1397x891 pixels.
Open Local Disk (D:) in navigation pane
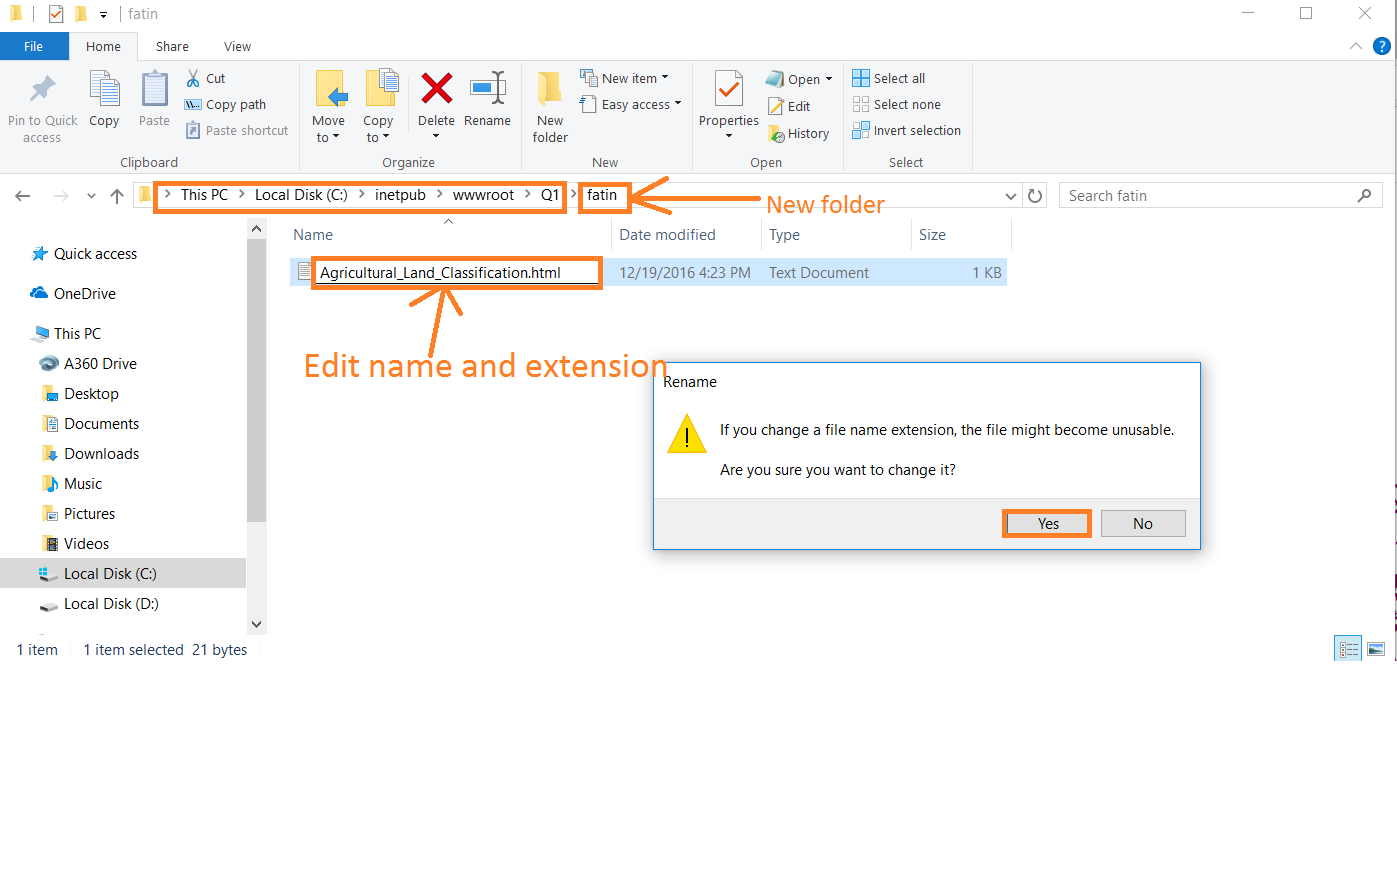coord(111,604)
